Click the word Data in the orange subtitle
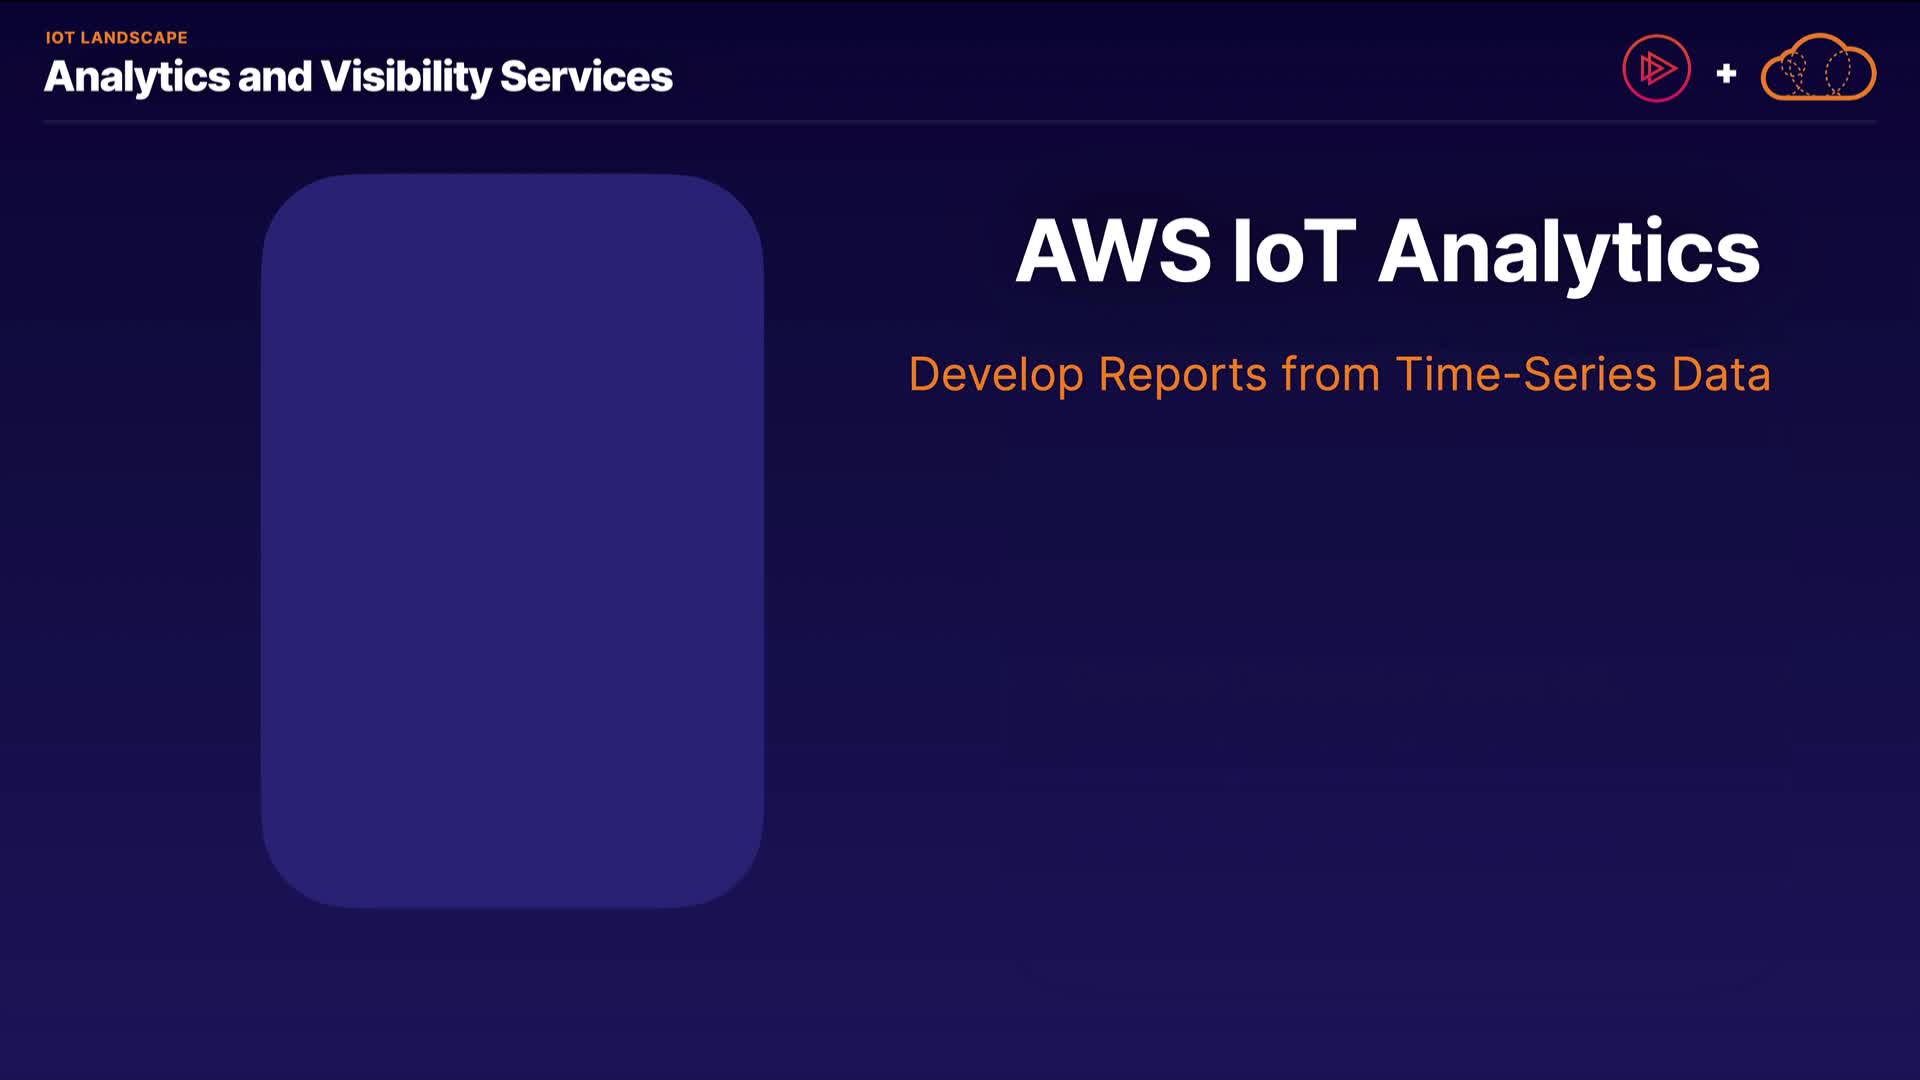The width and height of the screenshot is (1920, 1080). [1721, 375]
